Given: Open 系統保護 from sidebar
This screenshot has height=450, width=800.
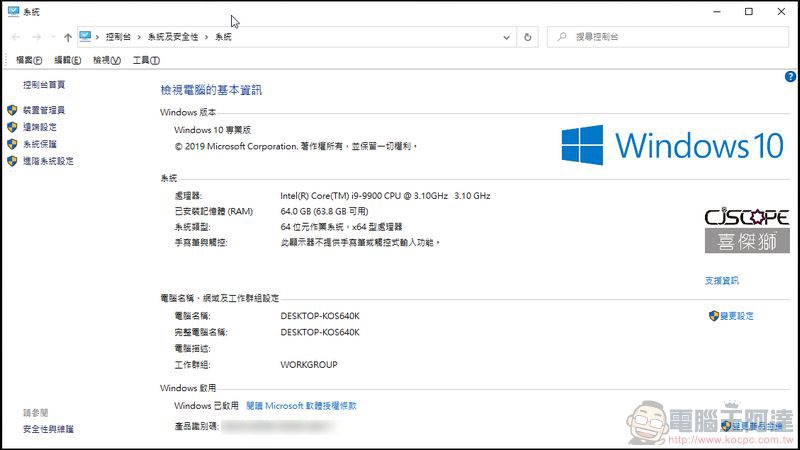Looking at the screenshot, I should tap(40, 144).
